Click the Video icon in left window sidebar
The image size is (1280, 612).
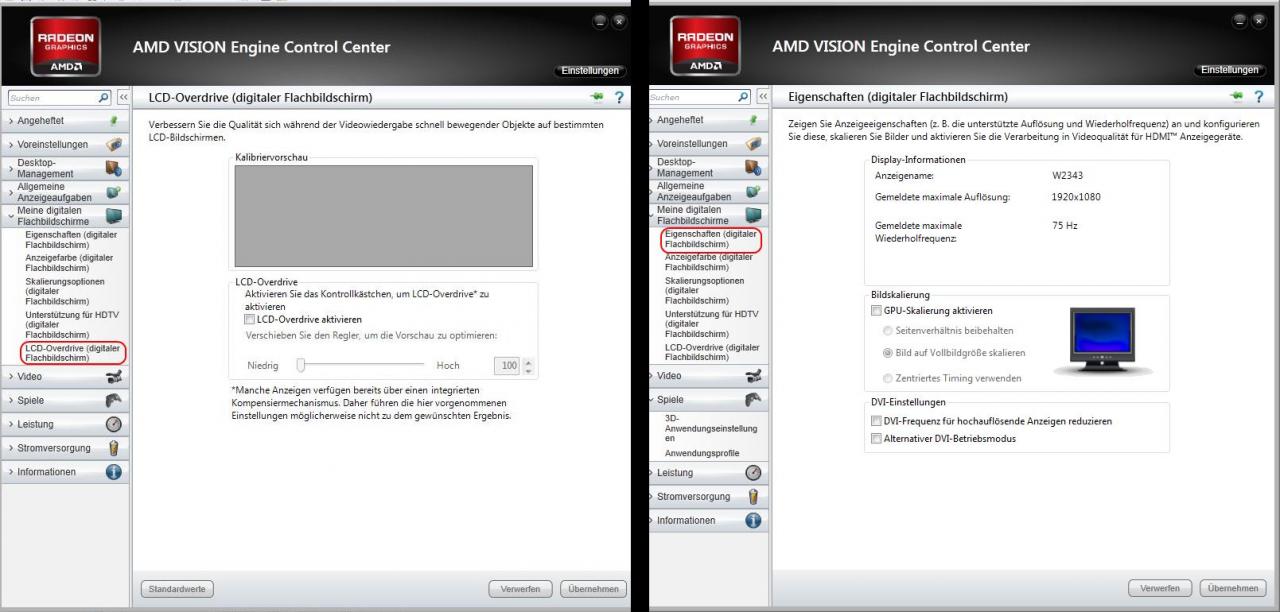pyautogui.click(x=113, y=377)
